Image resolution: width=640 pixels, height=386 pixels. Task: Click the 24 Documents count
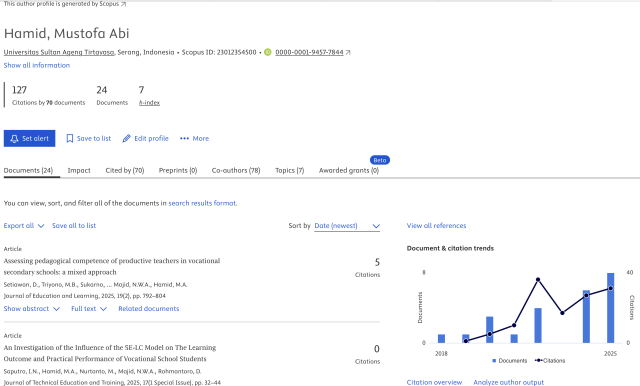[x=102, y=90]
